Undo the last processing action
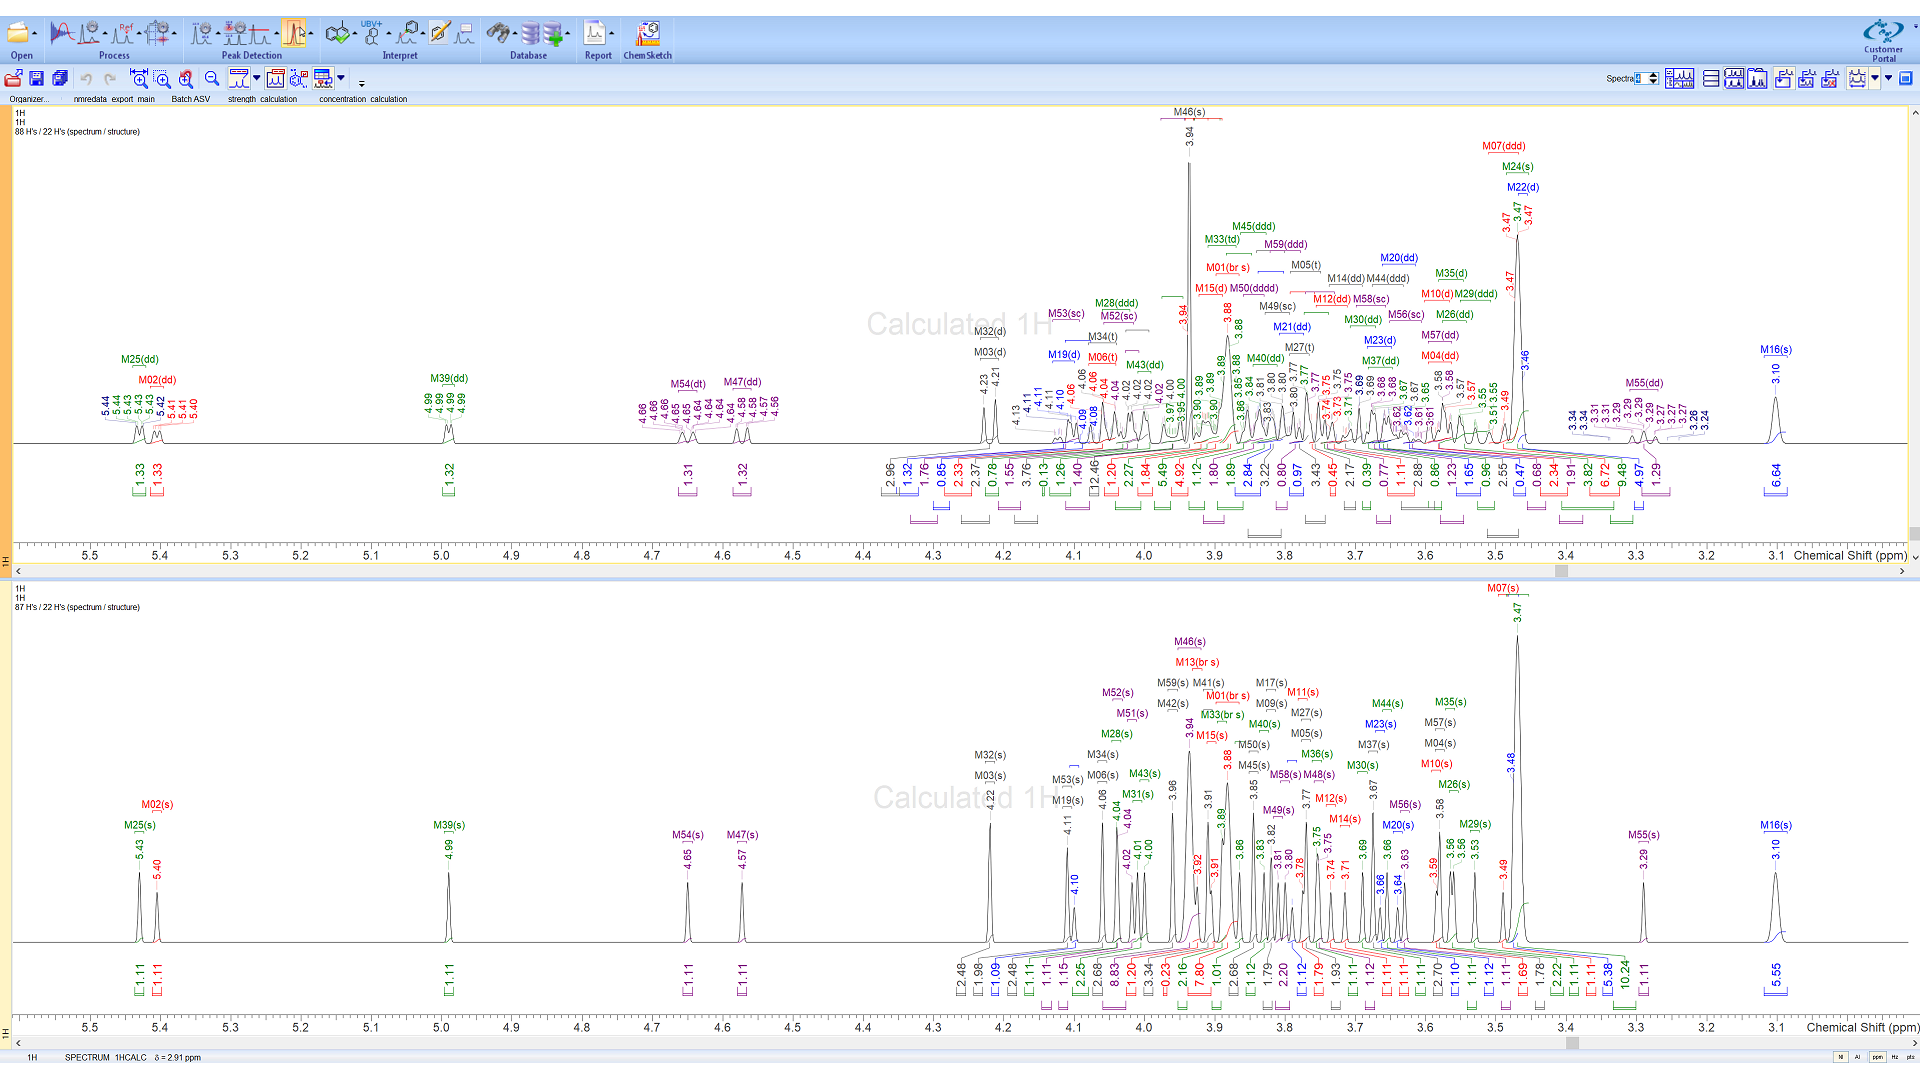 [x=87, y=80]
